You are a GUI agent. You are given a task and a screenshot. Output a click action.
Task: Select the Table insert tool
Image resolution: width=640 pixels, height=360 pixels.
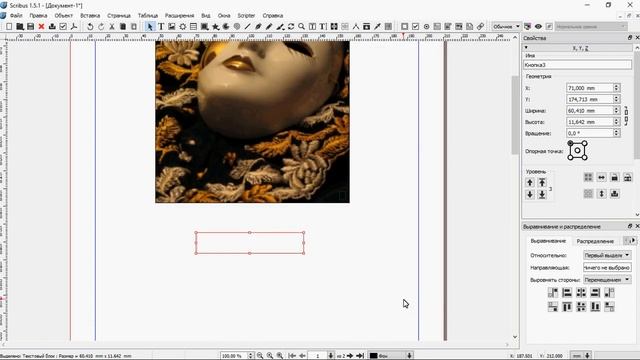click(x=193, y=27)
